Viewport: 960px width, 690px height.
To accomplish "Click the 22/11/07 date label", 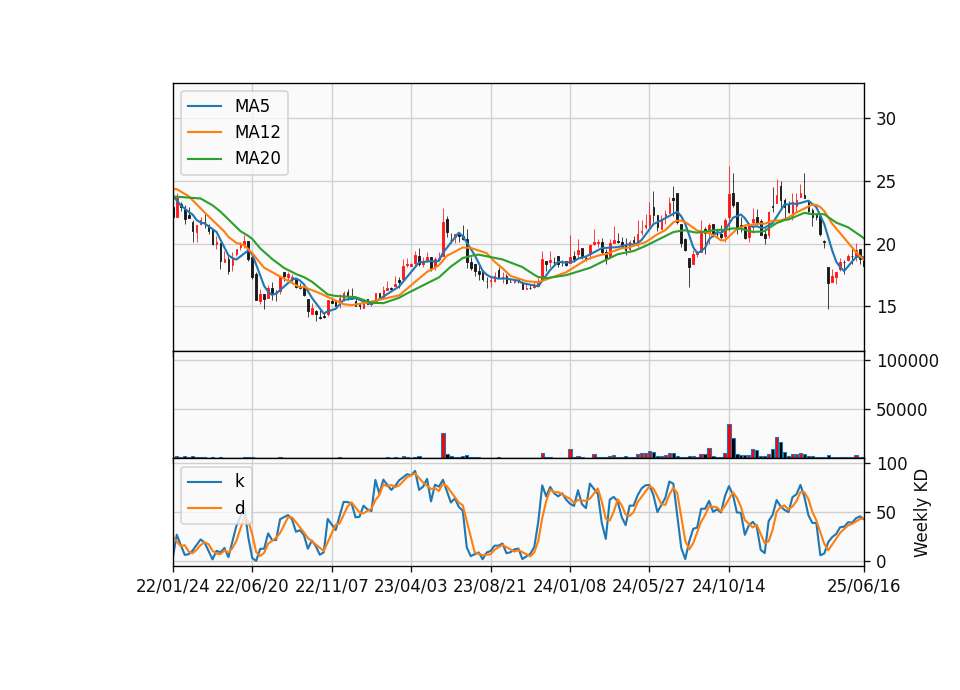I will 332,586.
